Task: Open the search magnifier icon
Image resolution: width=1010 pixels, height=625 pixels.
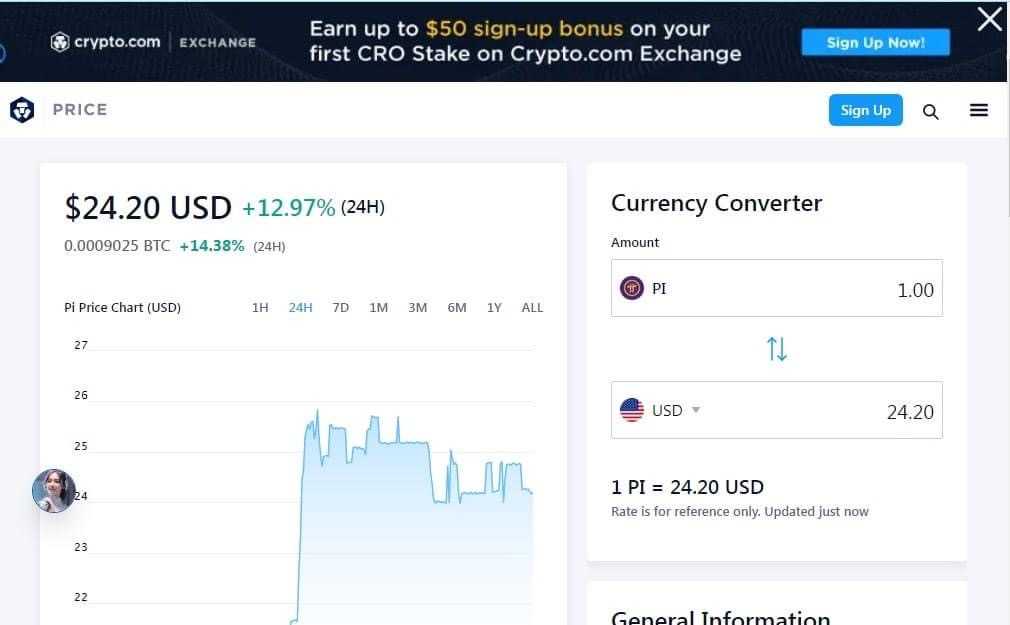Action: click(x=930, y=111)
